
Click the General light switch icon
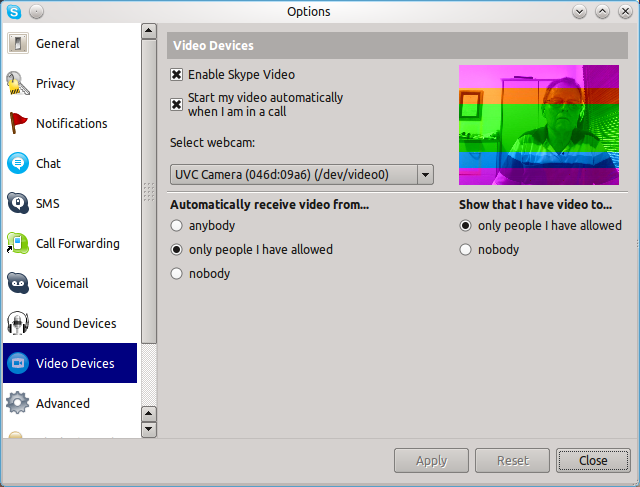17,44
